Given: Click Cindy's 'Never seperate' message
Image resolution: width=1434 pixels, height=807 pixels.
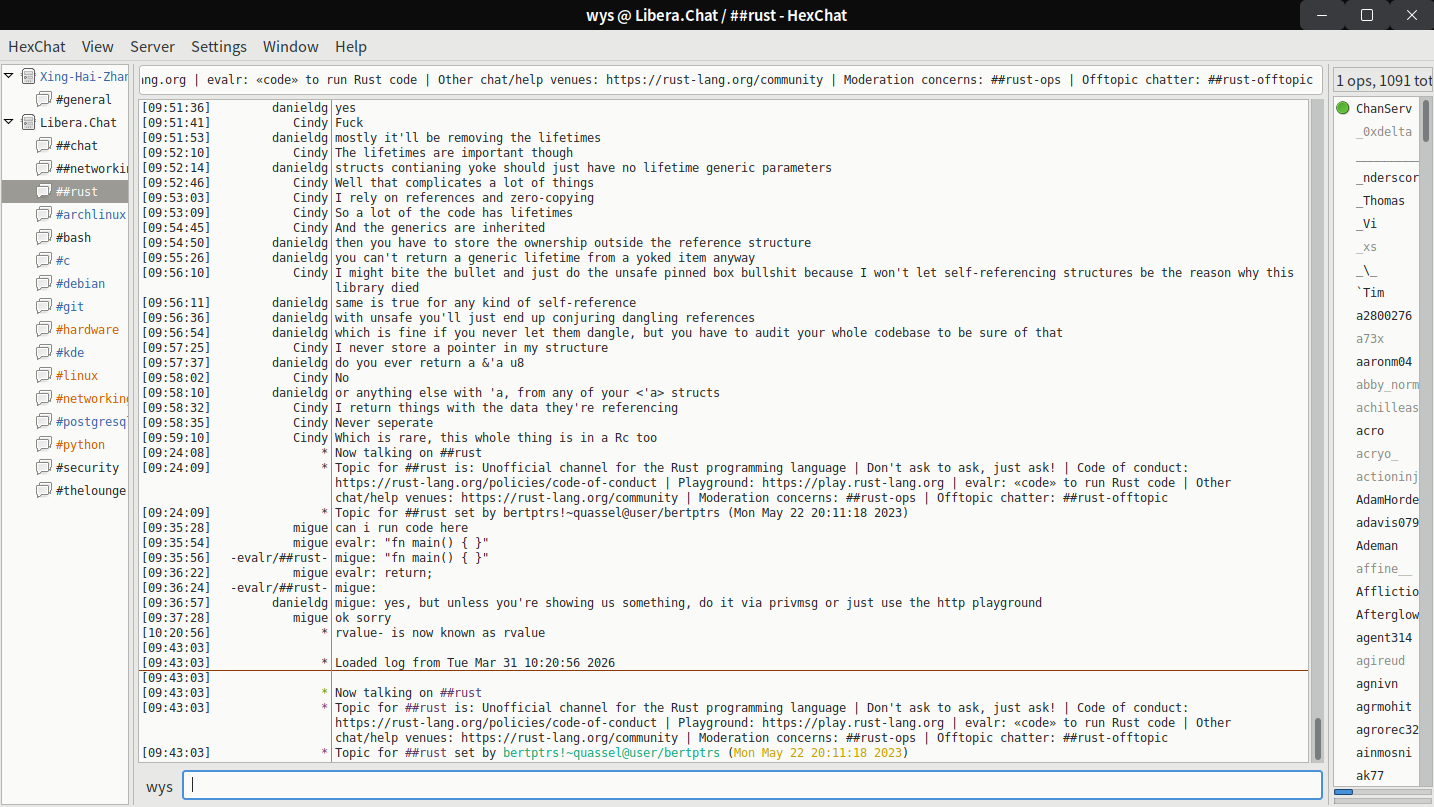Looking at the screenshot, I should click(386, 423).
